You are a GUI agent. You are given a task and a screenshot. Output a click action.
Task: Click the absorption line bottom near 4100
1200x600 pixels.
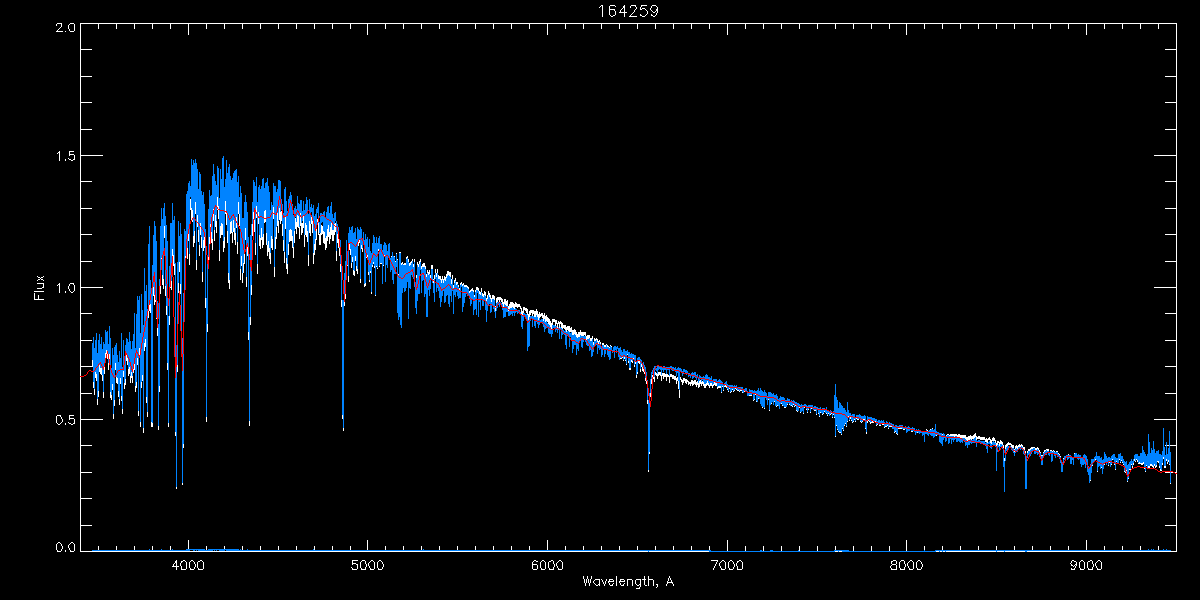(206, 418)
